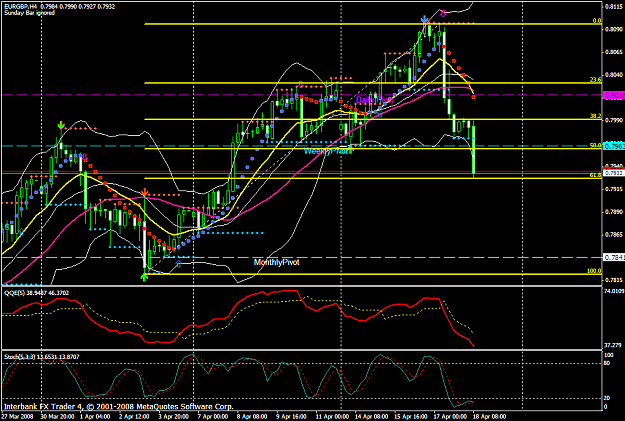This screenshot has height=421, width=625.
Task: Click the 61.8 Fibonacci level label
Action: 596,175
